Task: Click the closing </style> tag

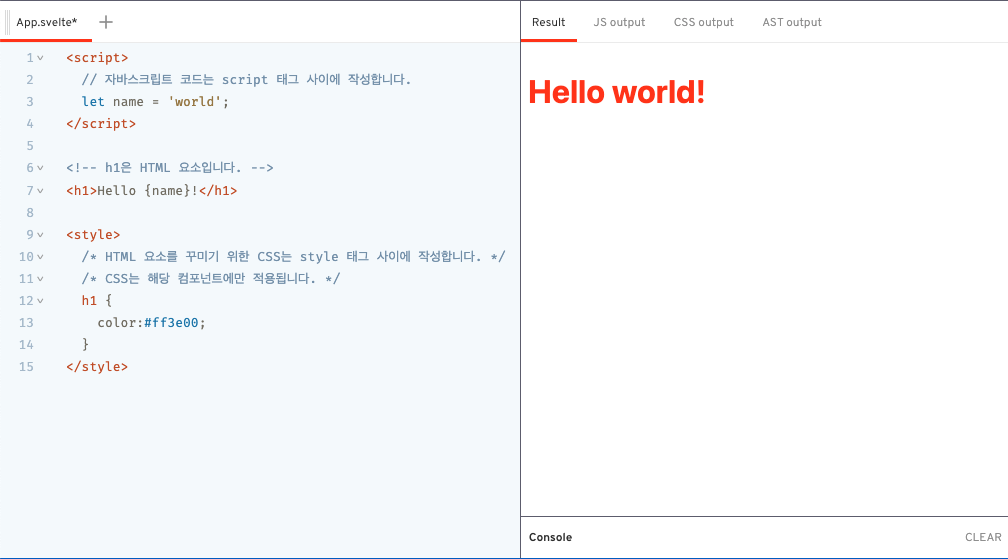Action: pyautogui.click(x=97, y=367)
